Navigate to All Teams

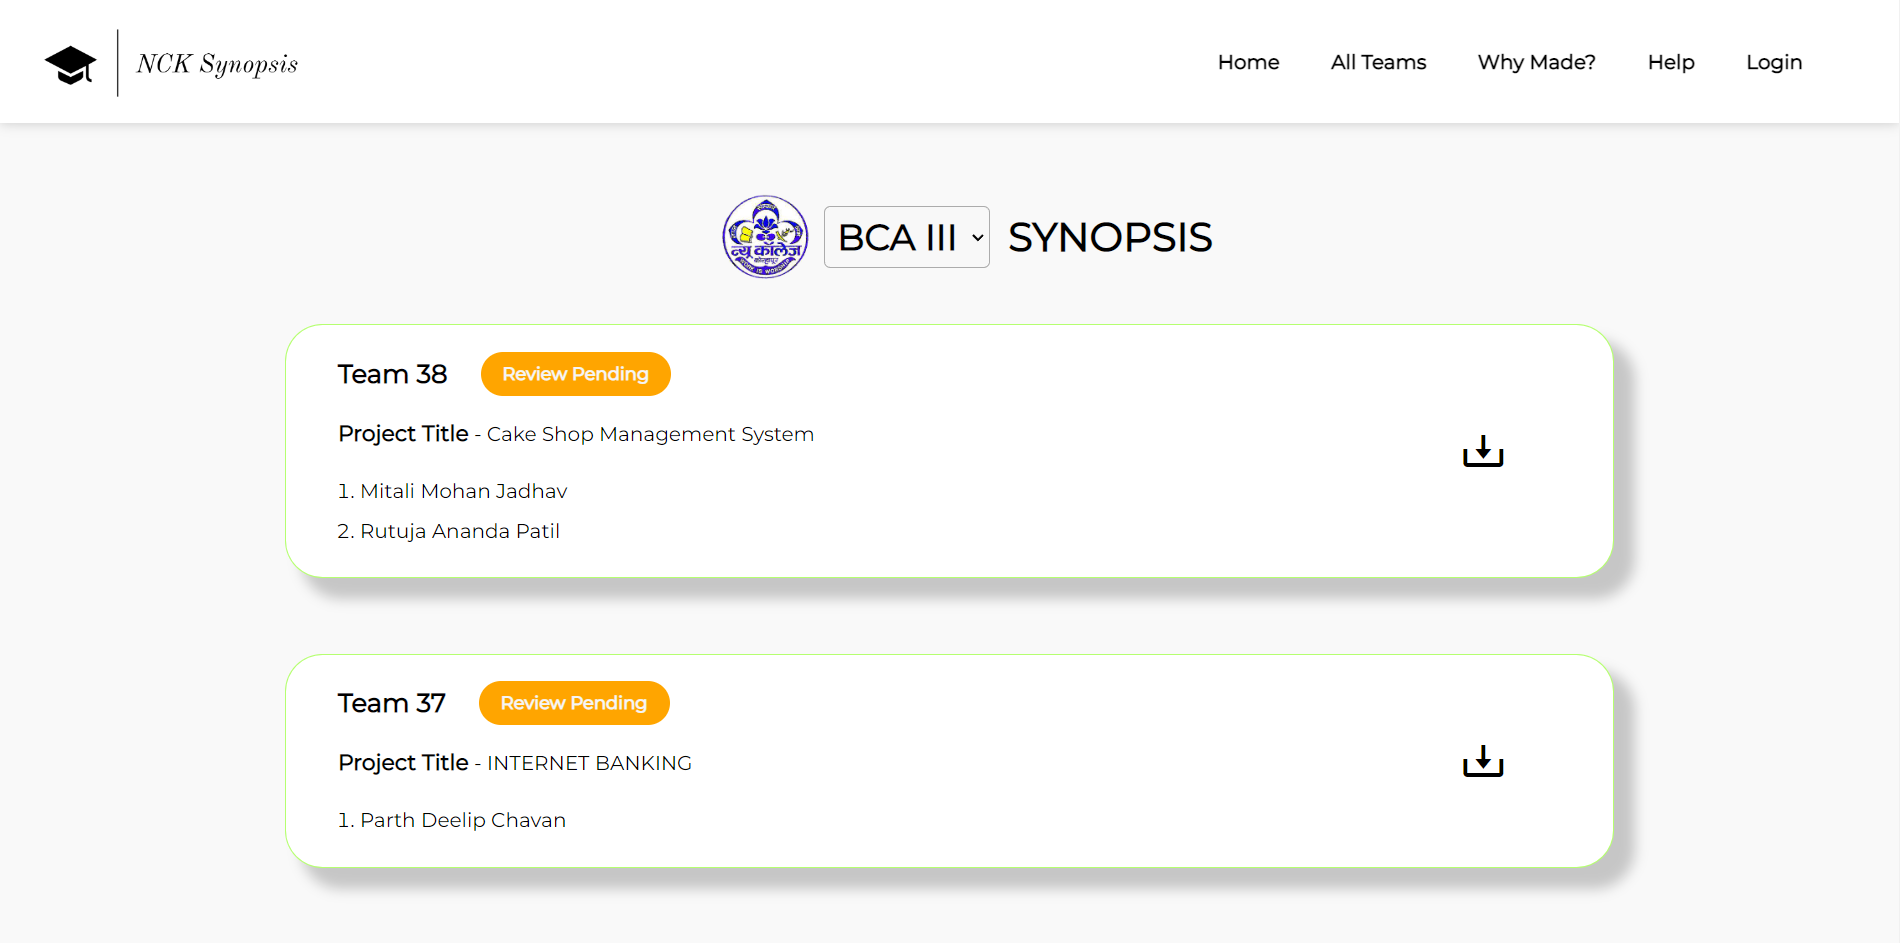coord(1377,62)
